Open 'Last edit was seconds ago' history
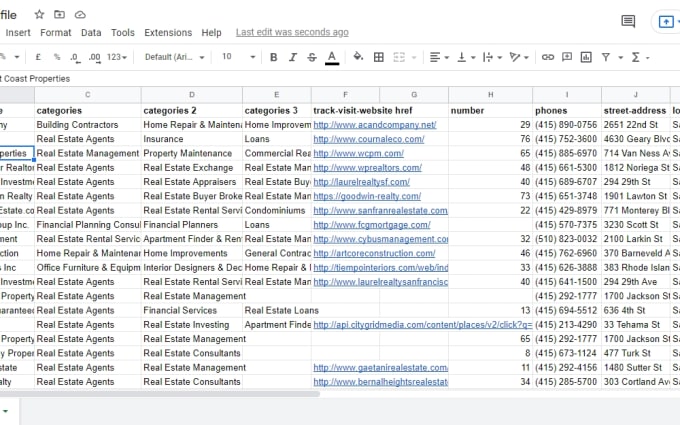This screenshot has height=425, width=680. [292, 32]
